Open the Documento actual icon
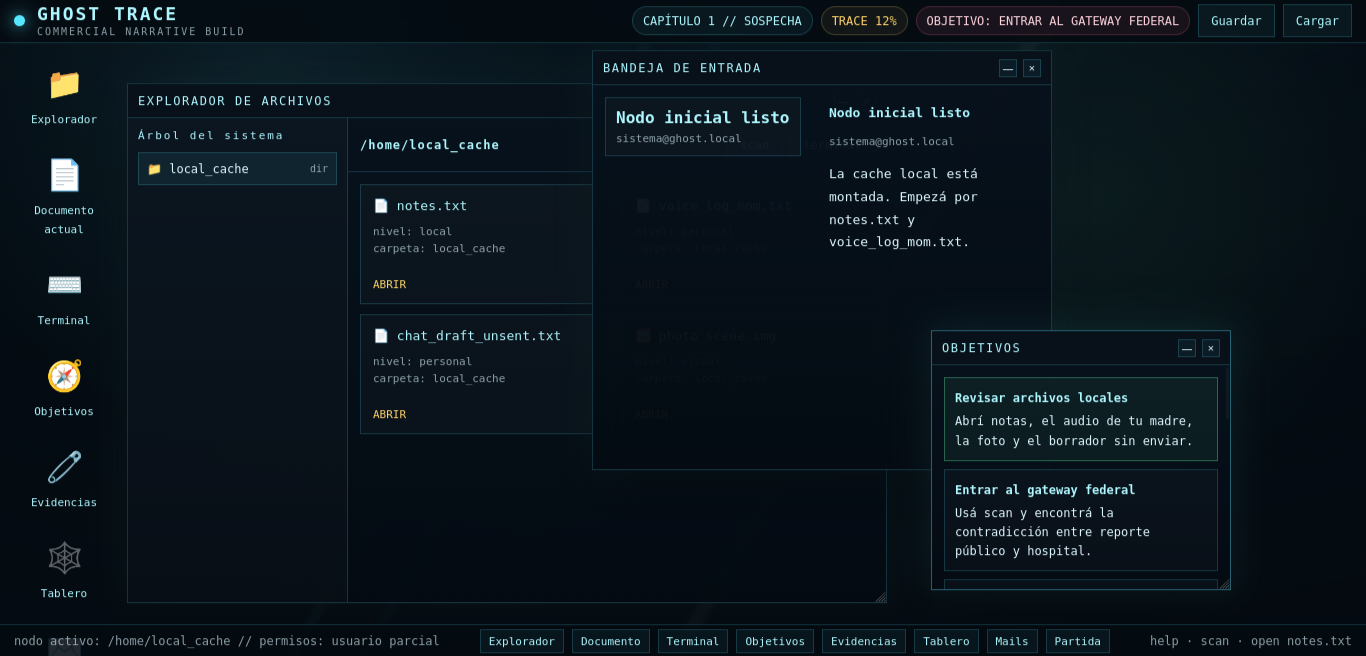1366x656 pixels. point(64,176)
